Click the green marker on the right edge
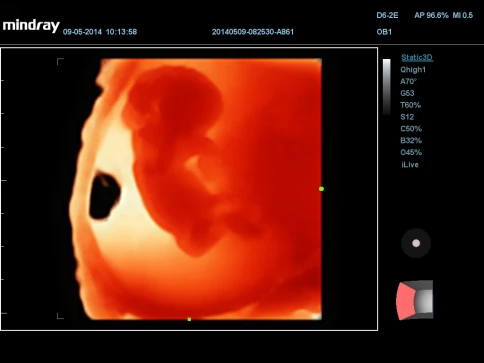484x363 pixels. [x=321, y=189]
